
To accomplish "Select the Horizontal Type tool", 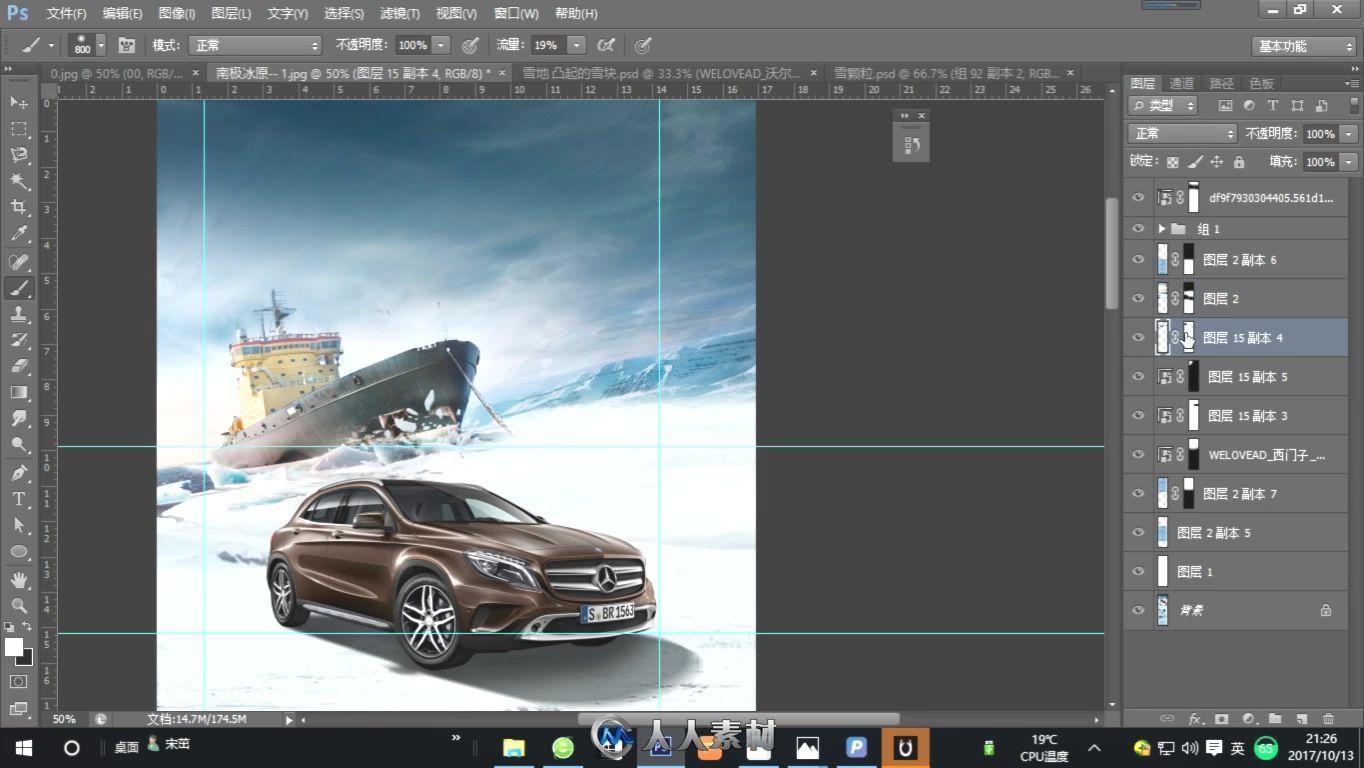I will pos(18,498).
